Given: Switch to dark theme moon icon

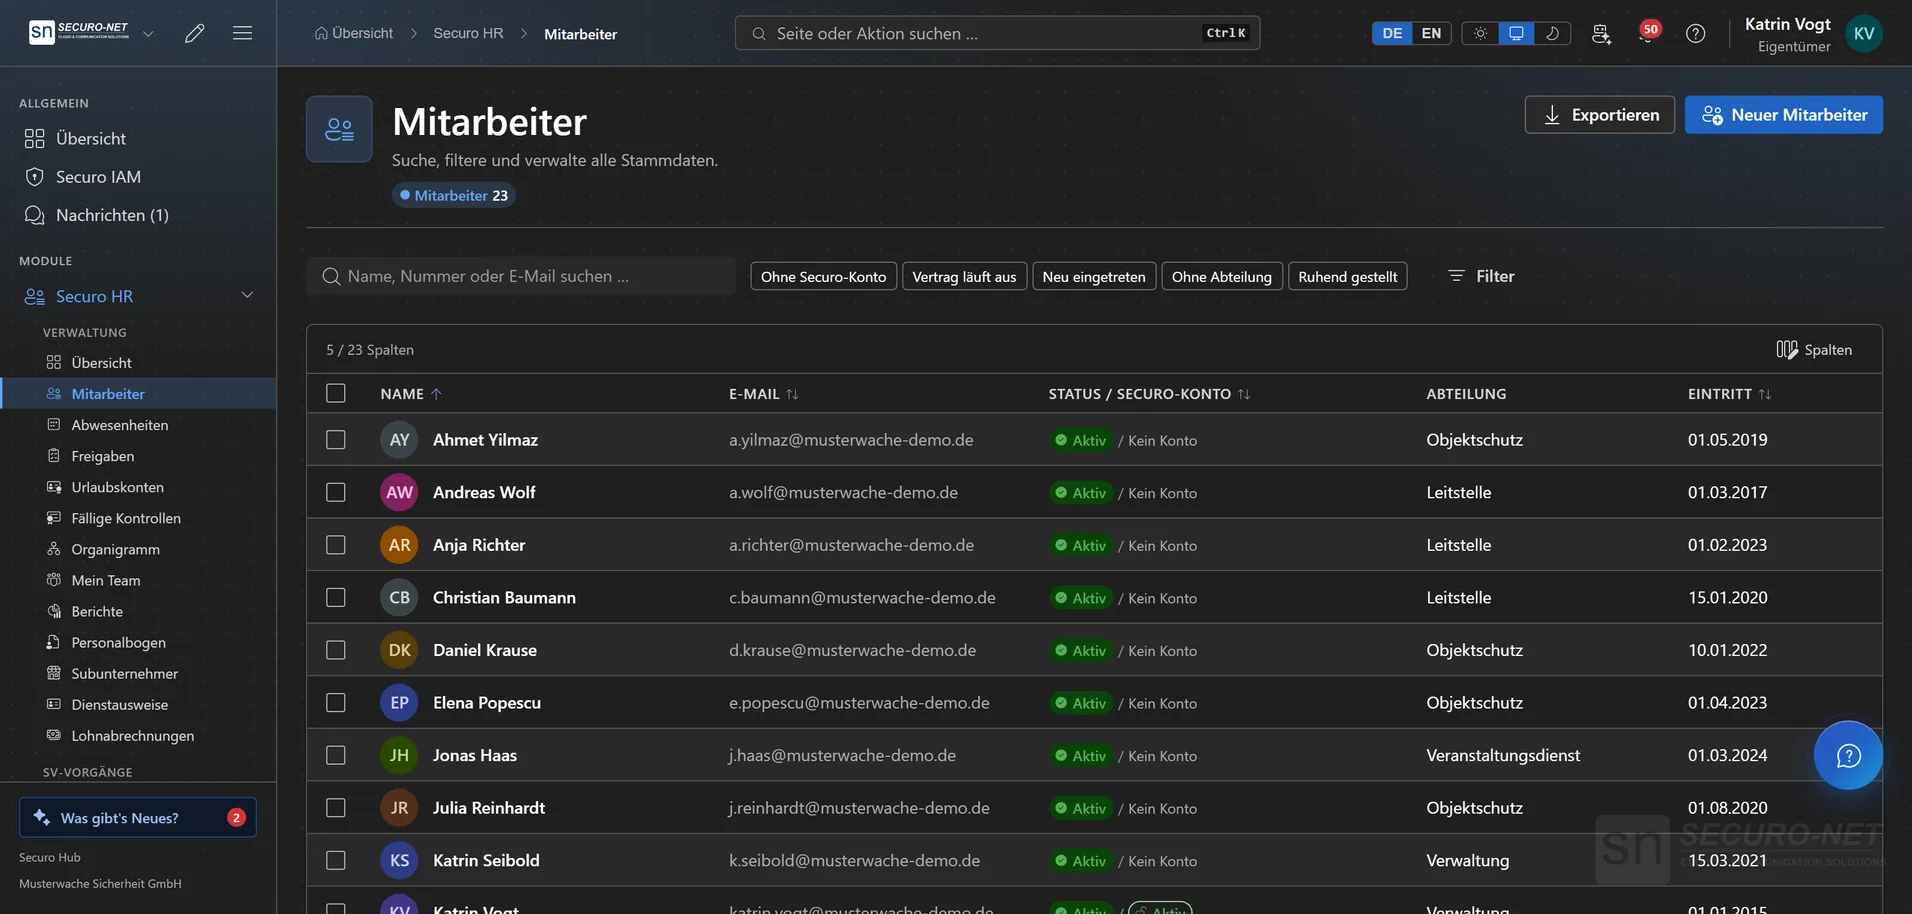Looking at the screenshot, I should tap(1552, 33).
